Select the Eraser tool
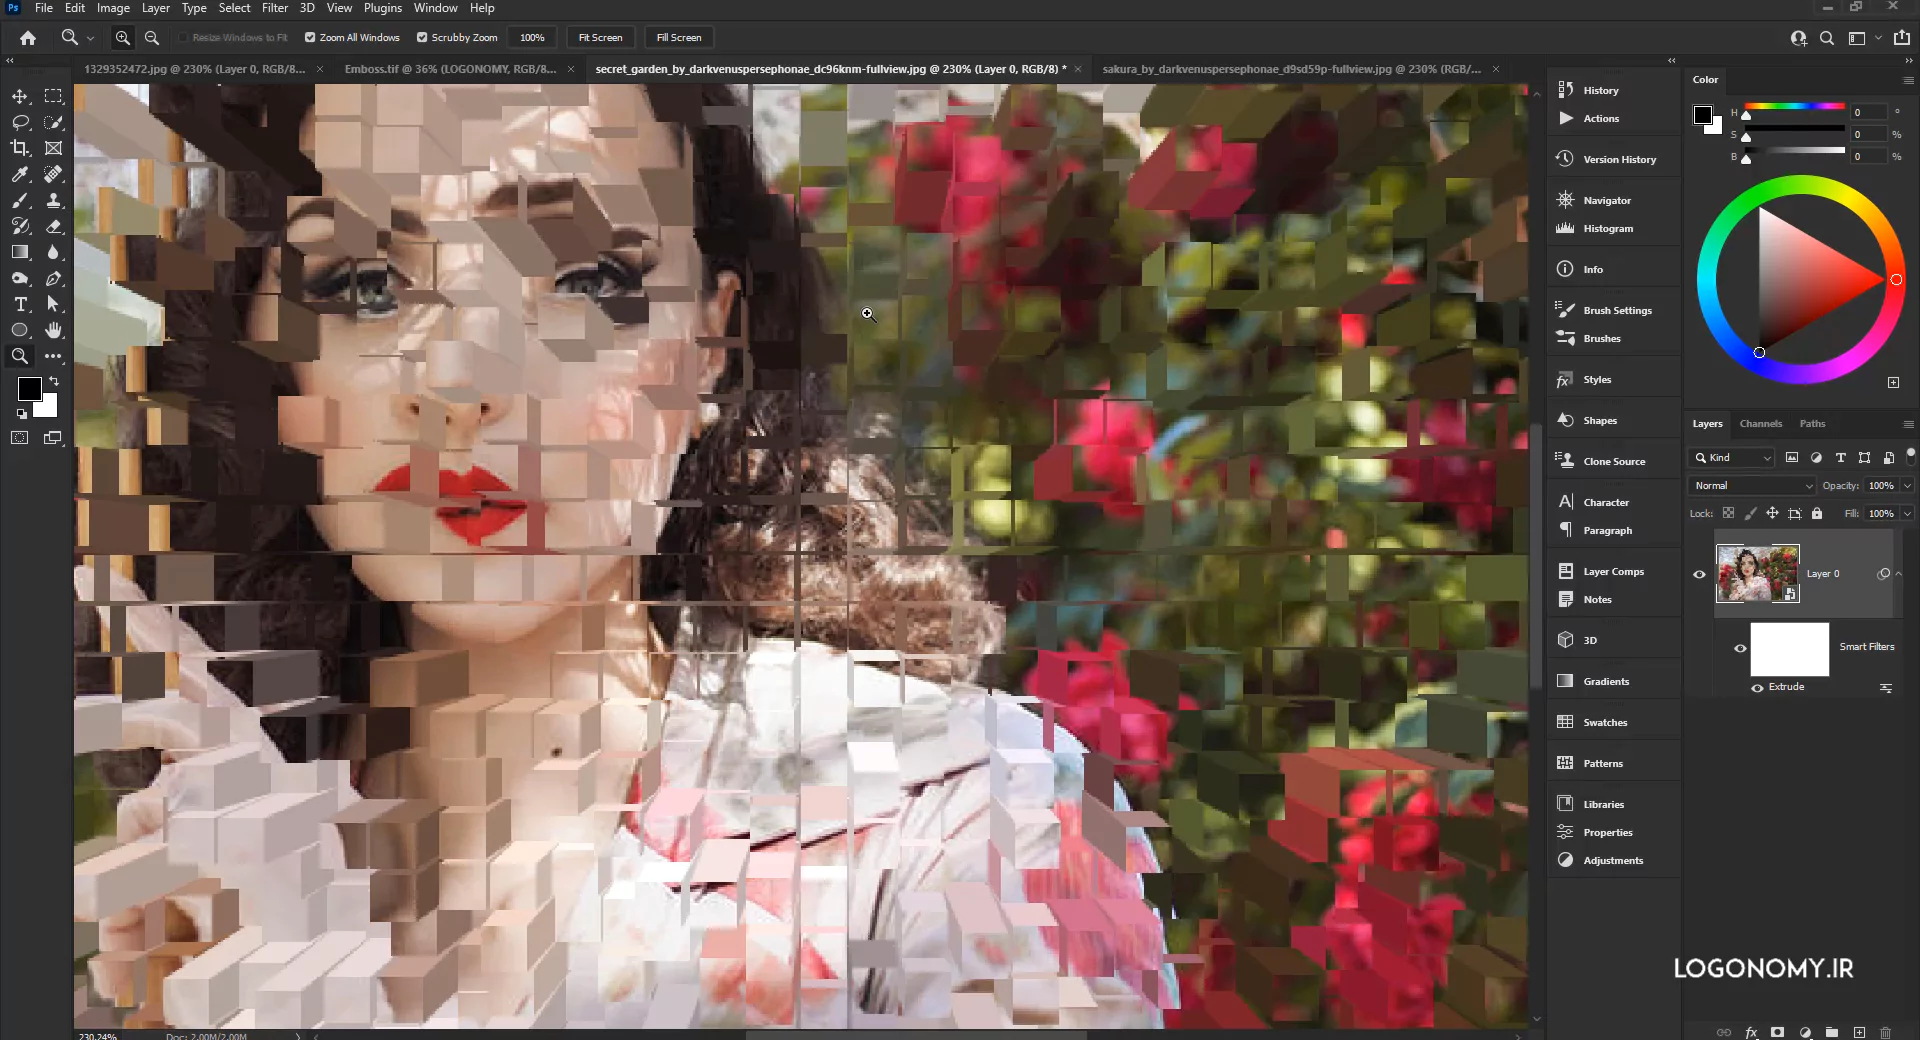This screenshot has width=1920, height=1040. tap(54, 226)
